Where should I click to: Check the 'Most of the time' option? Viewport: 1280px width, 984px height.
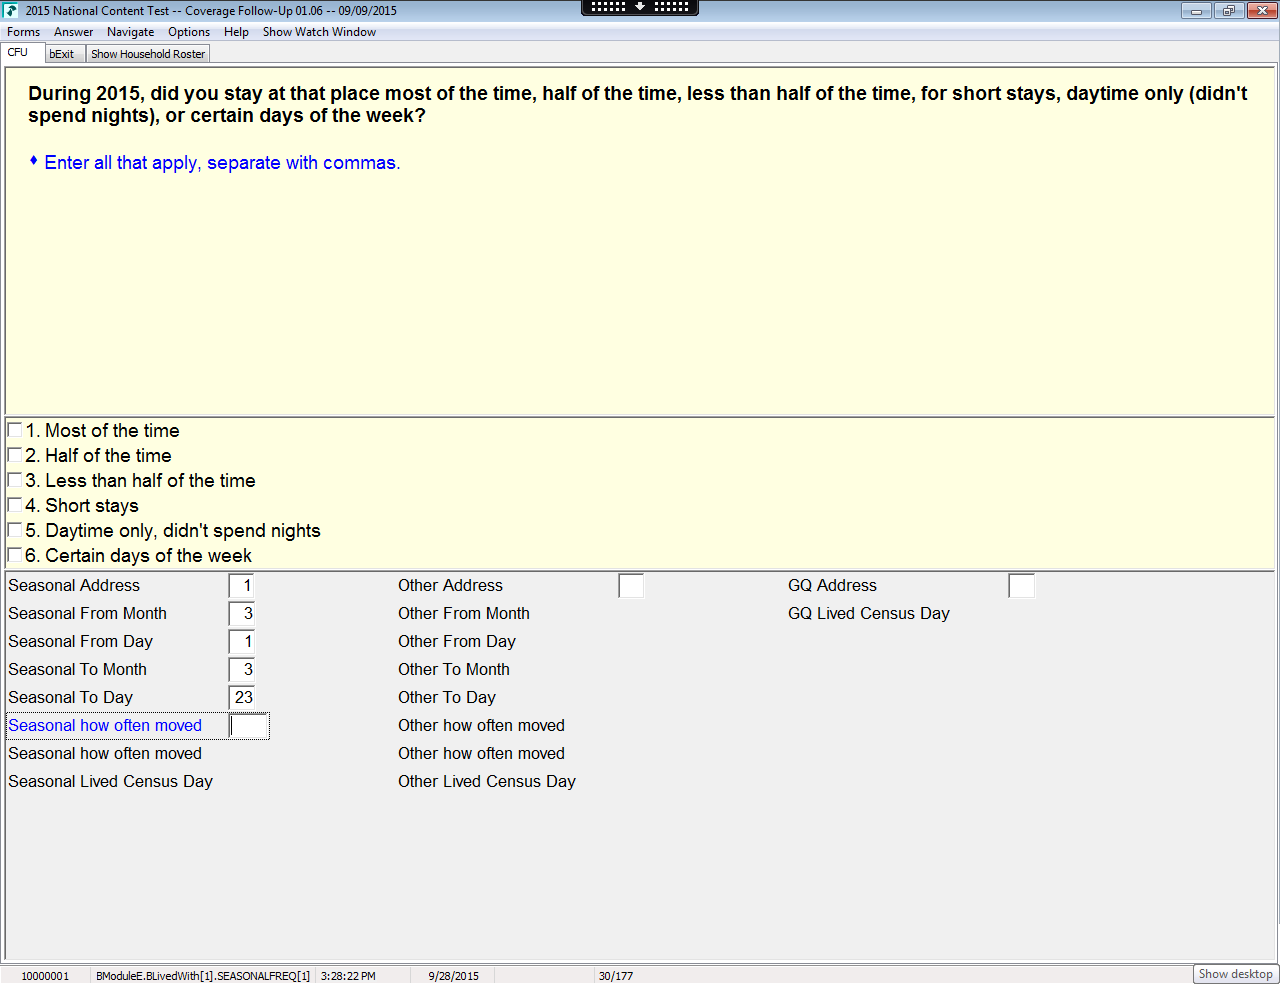[15, 430]
